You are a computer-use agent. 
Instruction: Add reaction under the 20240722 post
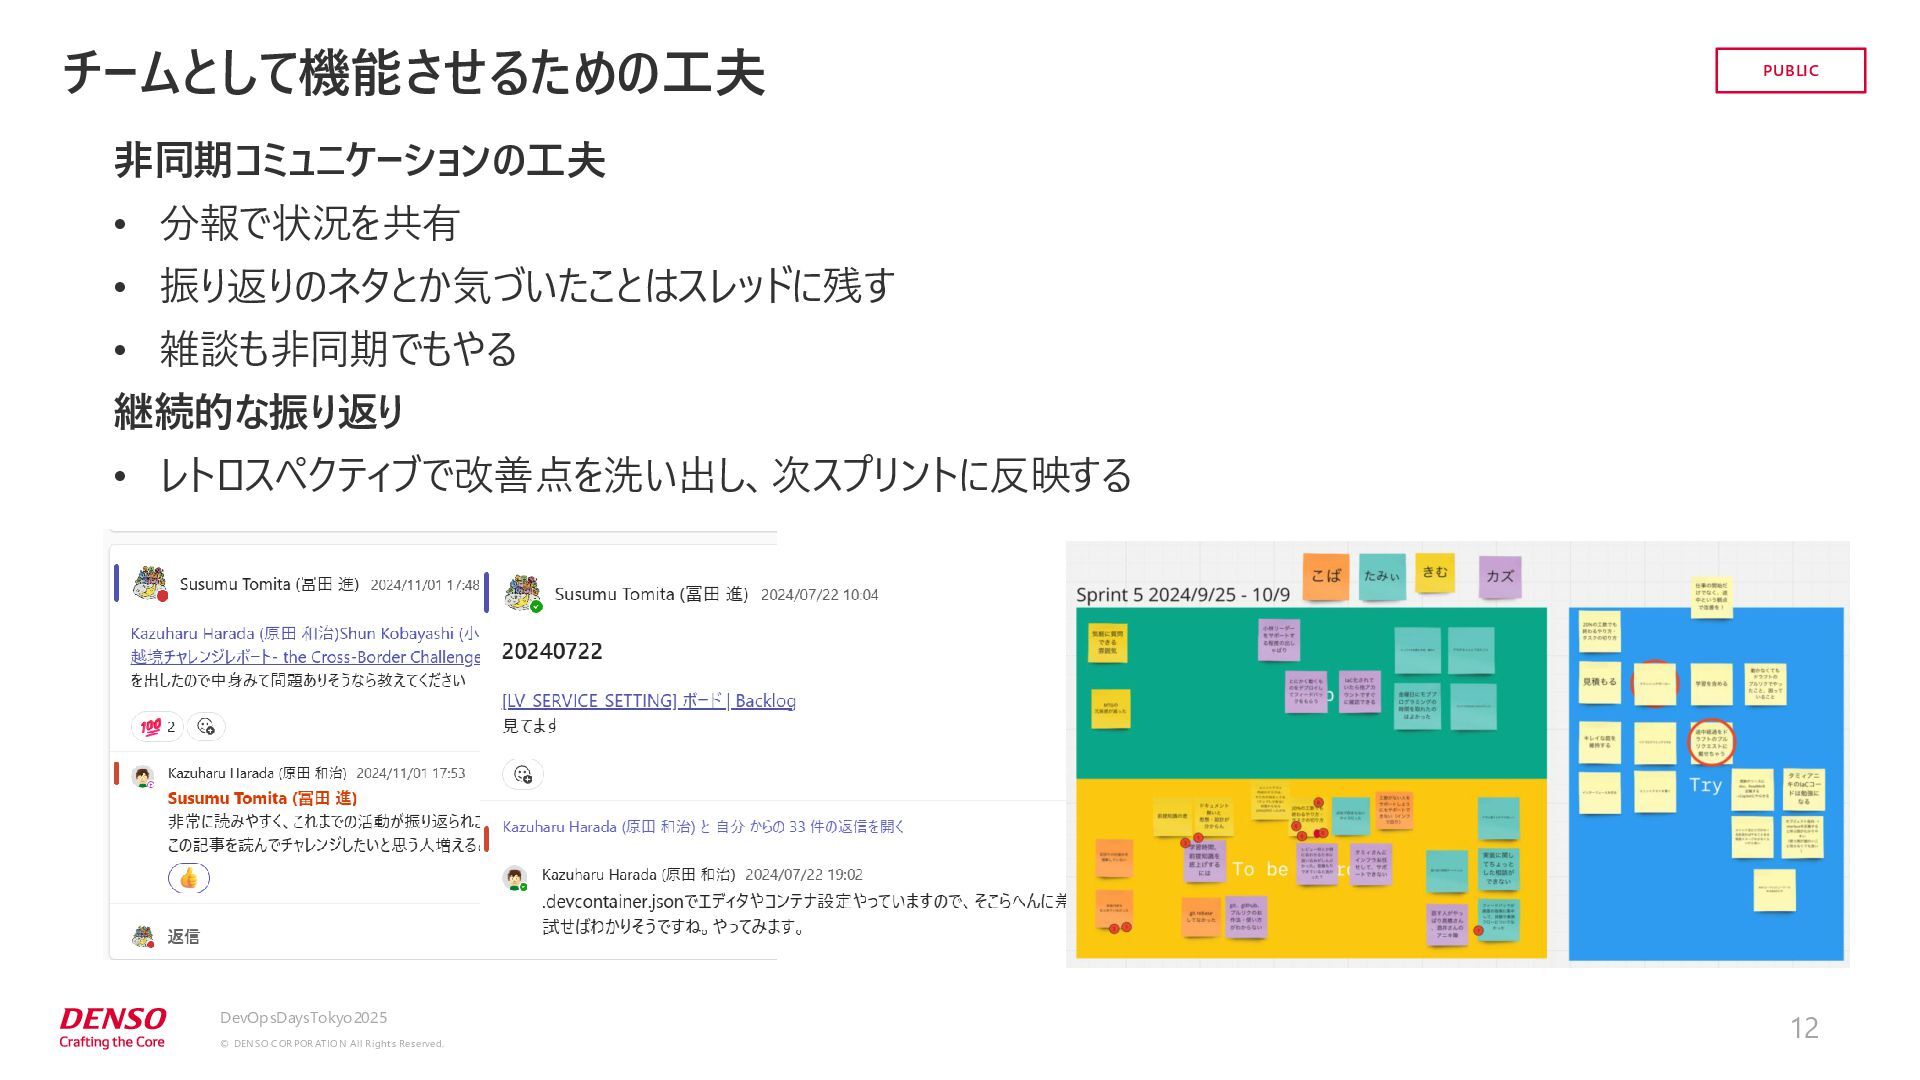[x=523, y=774]
